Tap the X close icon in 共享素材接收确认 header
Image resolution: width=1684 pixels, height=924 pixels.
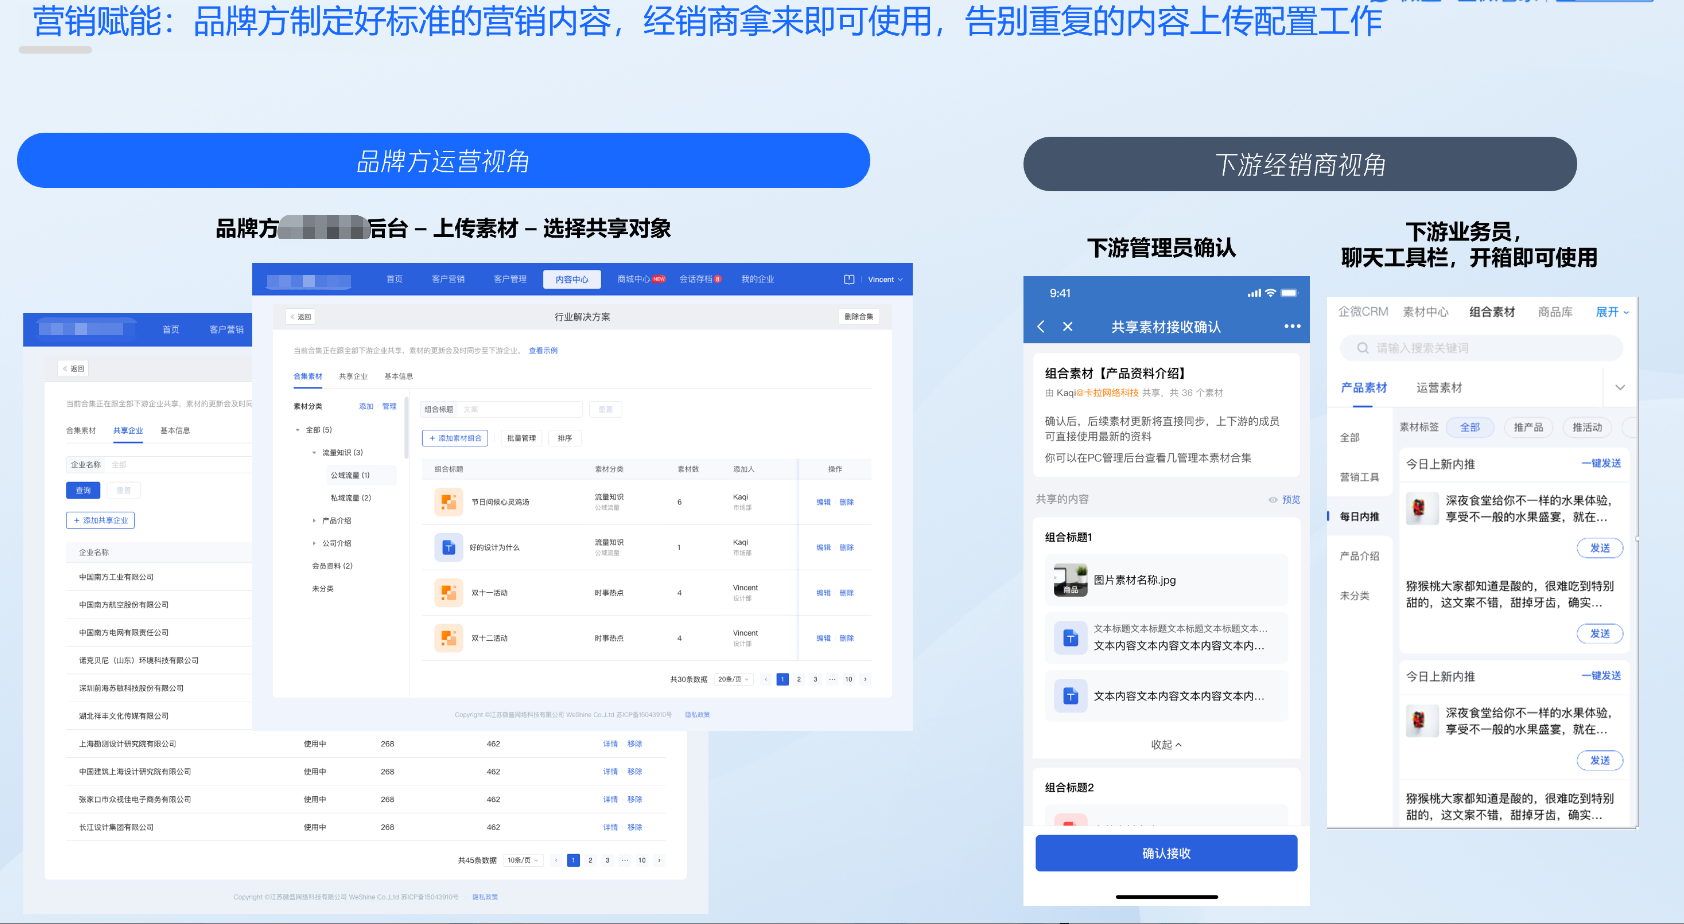pyautogui.click(x=1067, y=327)
